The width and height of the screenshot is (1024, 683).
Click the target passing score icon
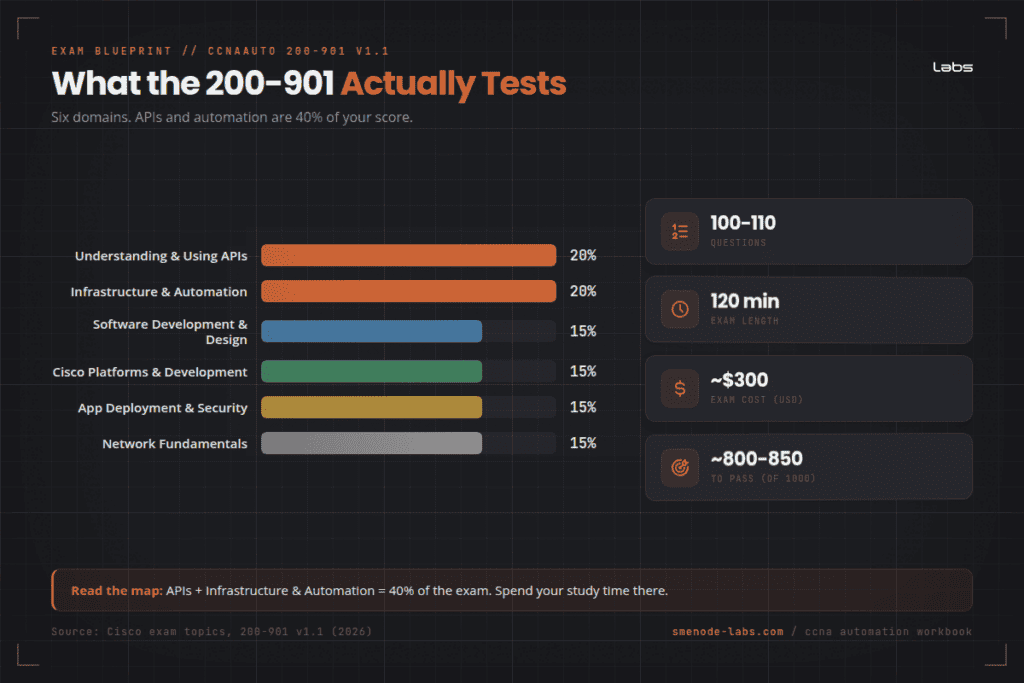(680, 468)
